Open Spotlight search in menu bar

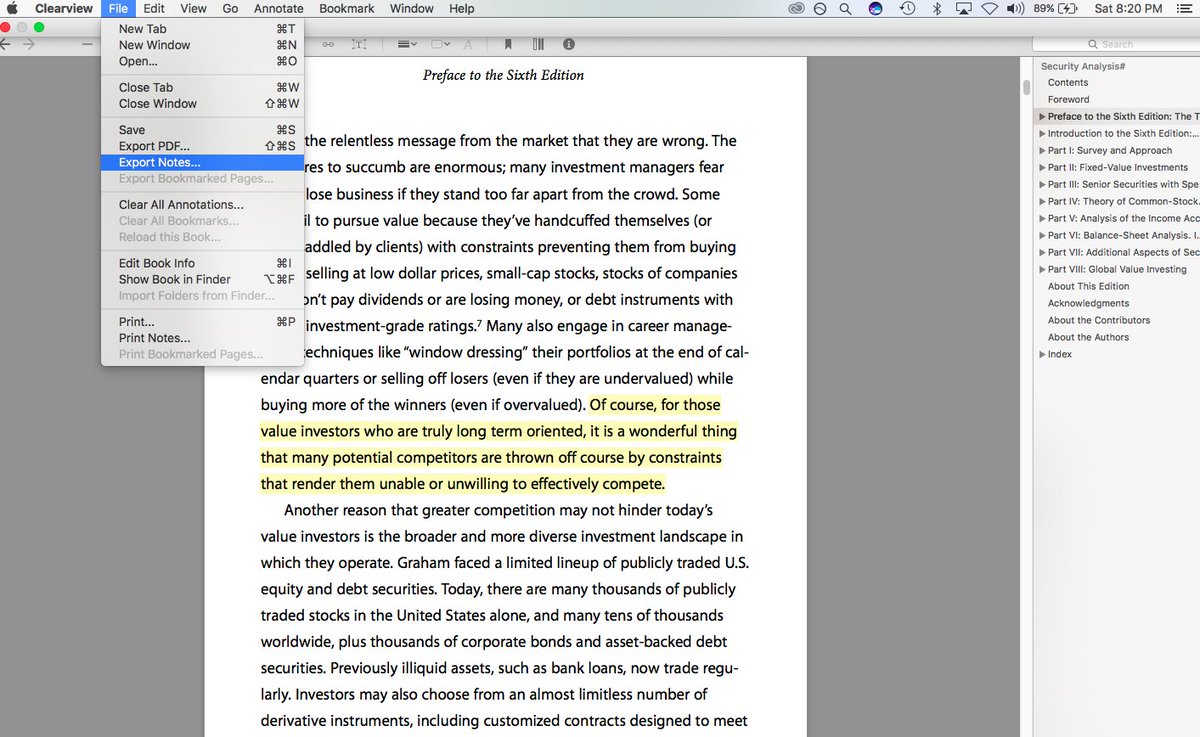click(x=846, y=8)
